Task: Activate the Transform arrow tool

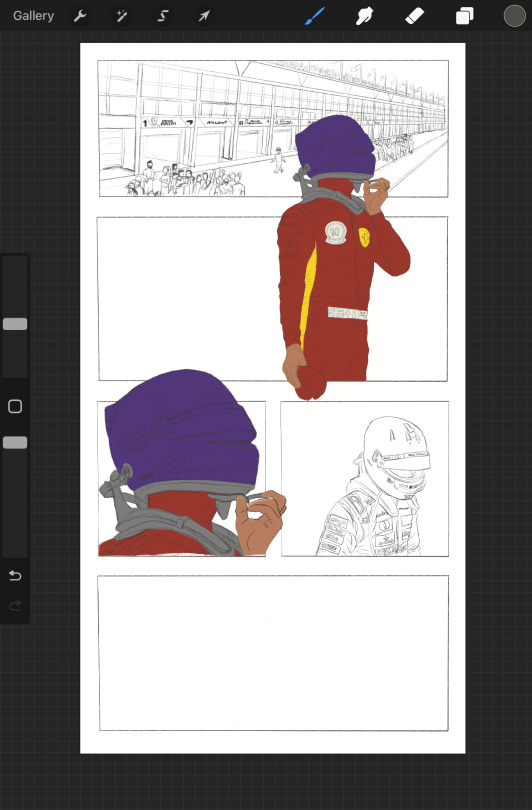Action: [x=204, y=16]
